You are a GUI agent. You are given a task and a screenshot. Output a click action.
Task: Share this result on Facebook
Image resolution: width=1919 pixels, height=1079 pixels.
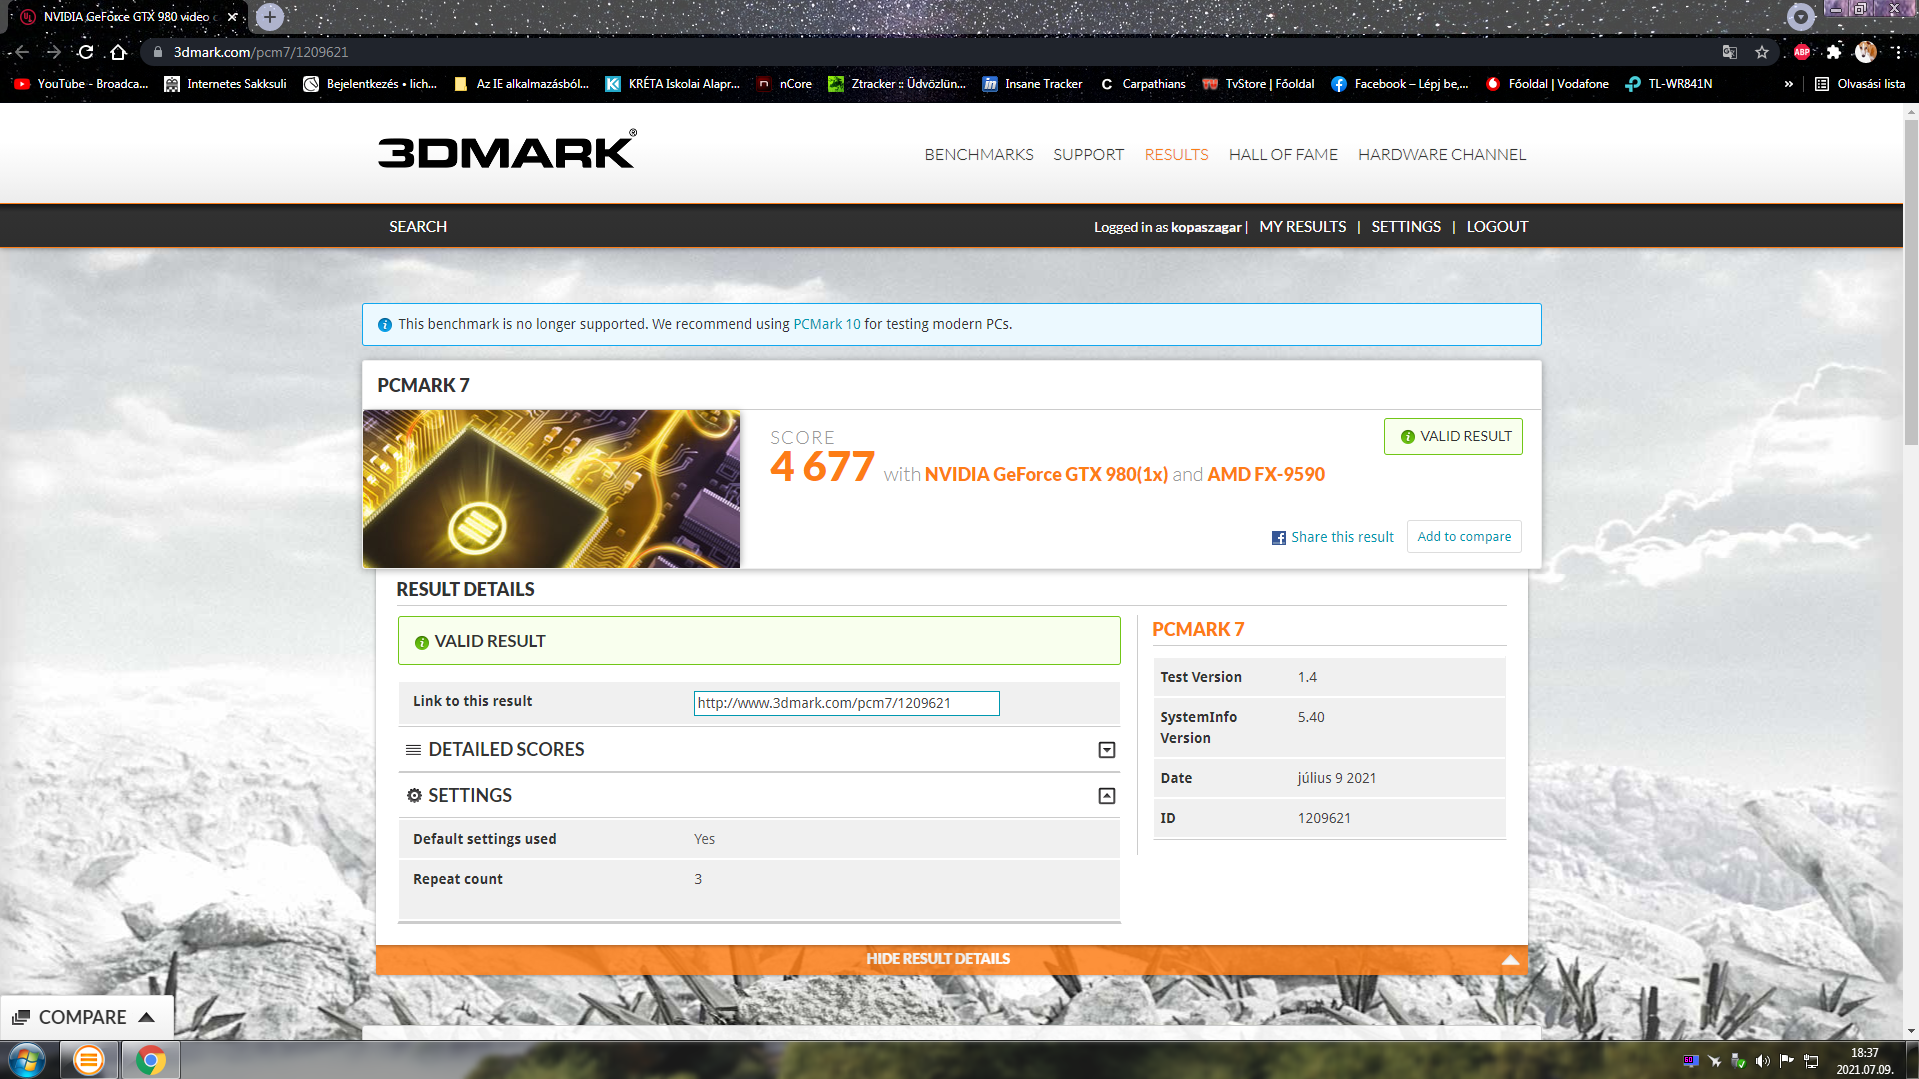click(1332, 537)
